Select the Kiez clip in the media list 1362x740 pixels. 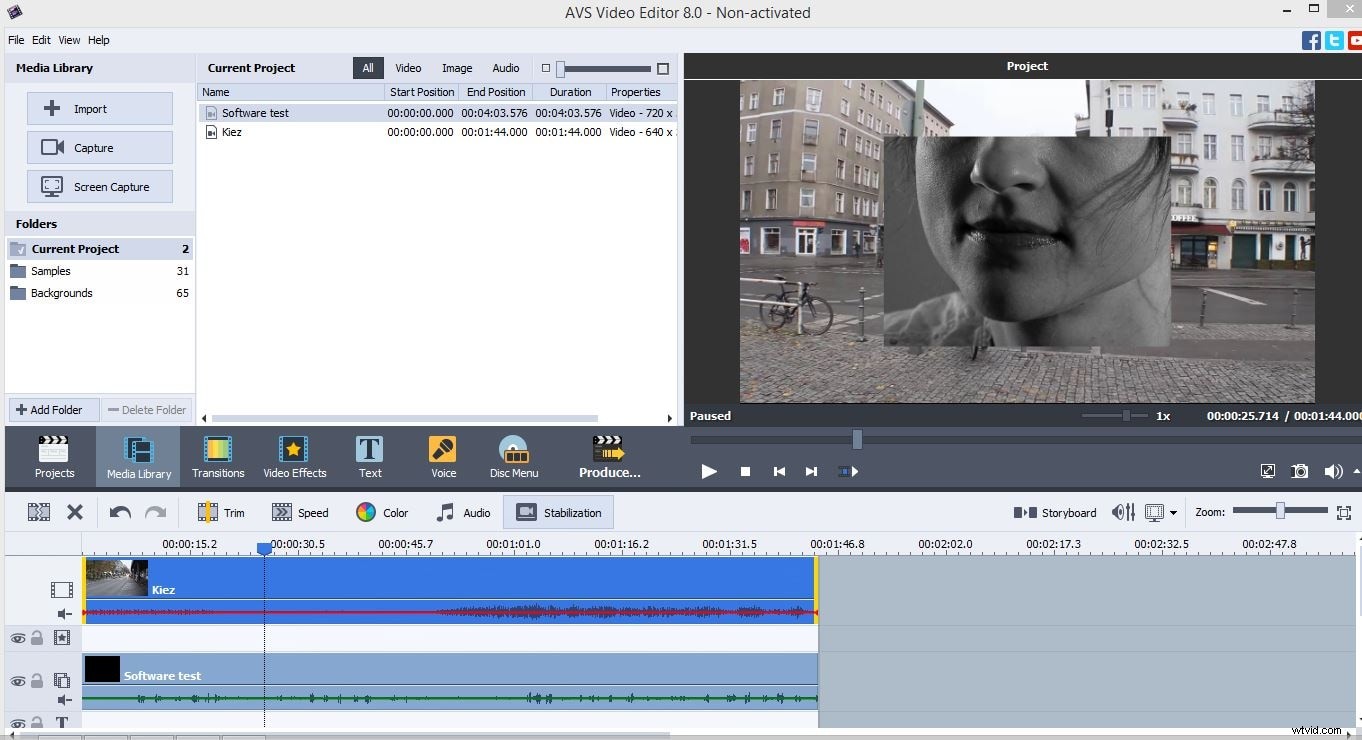coord(232,132)
